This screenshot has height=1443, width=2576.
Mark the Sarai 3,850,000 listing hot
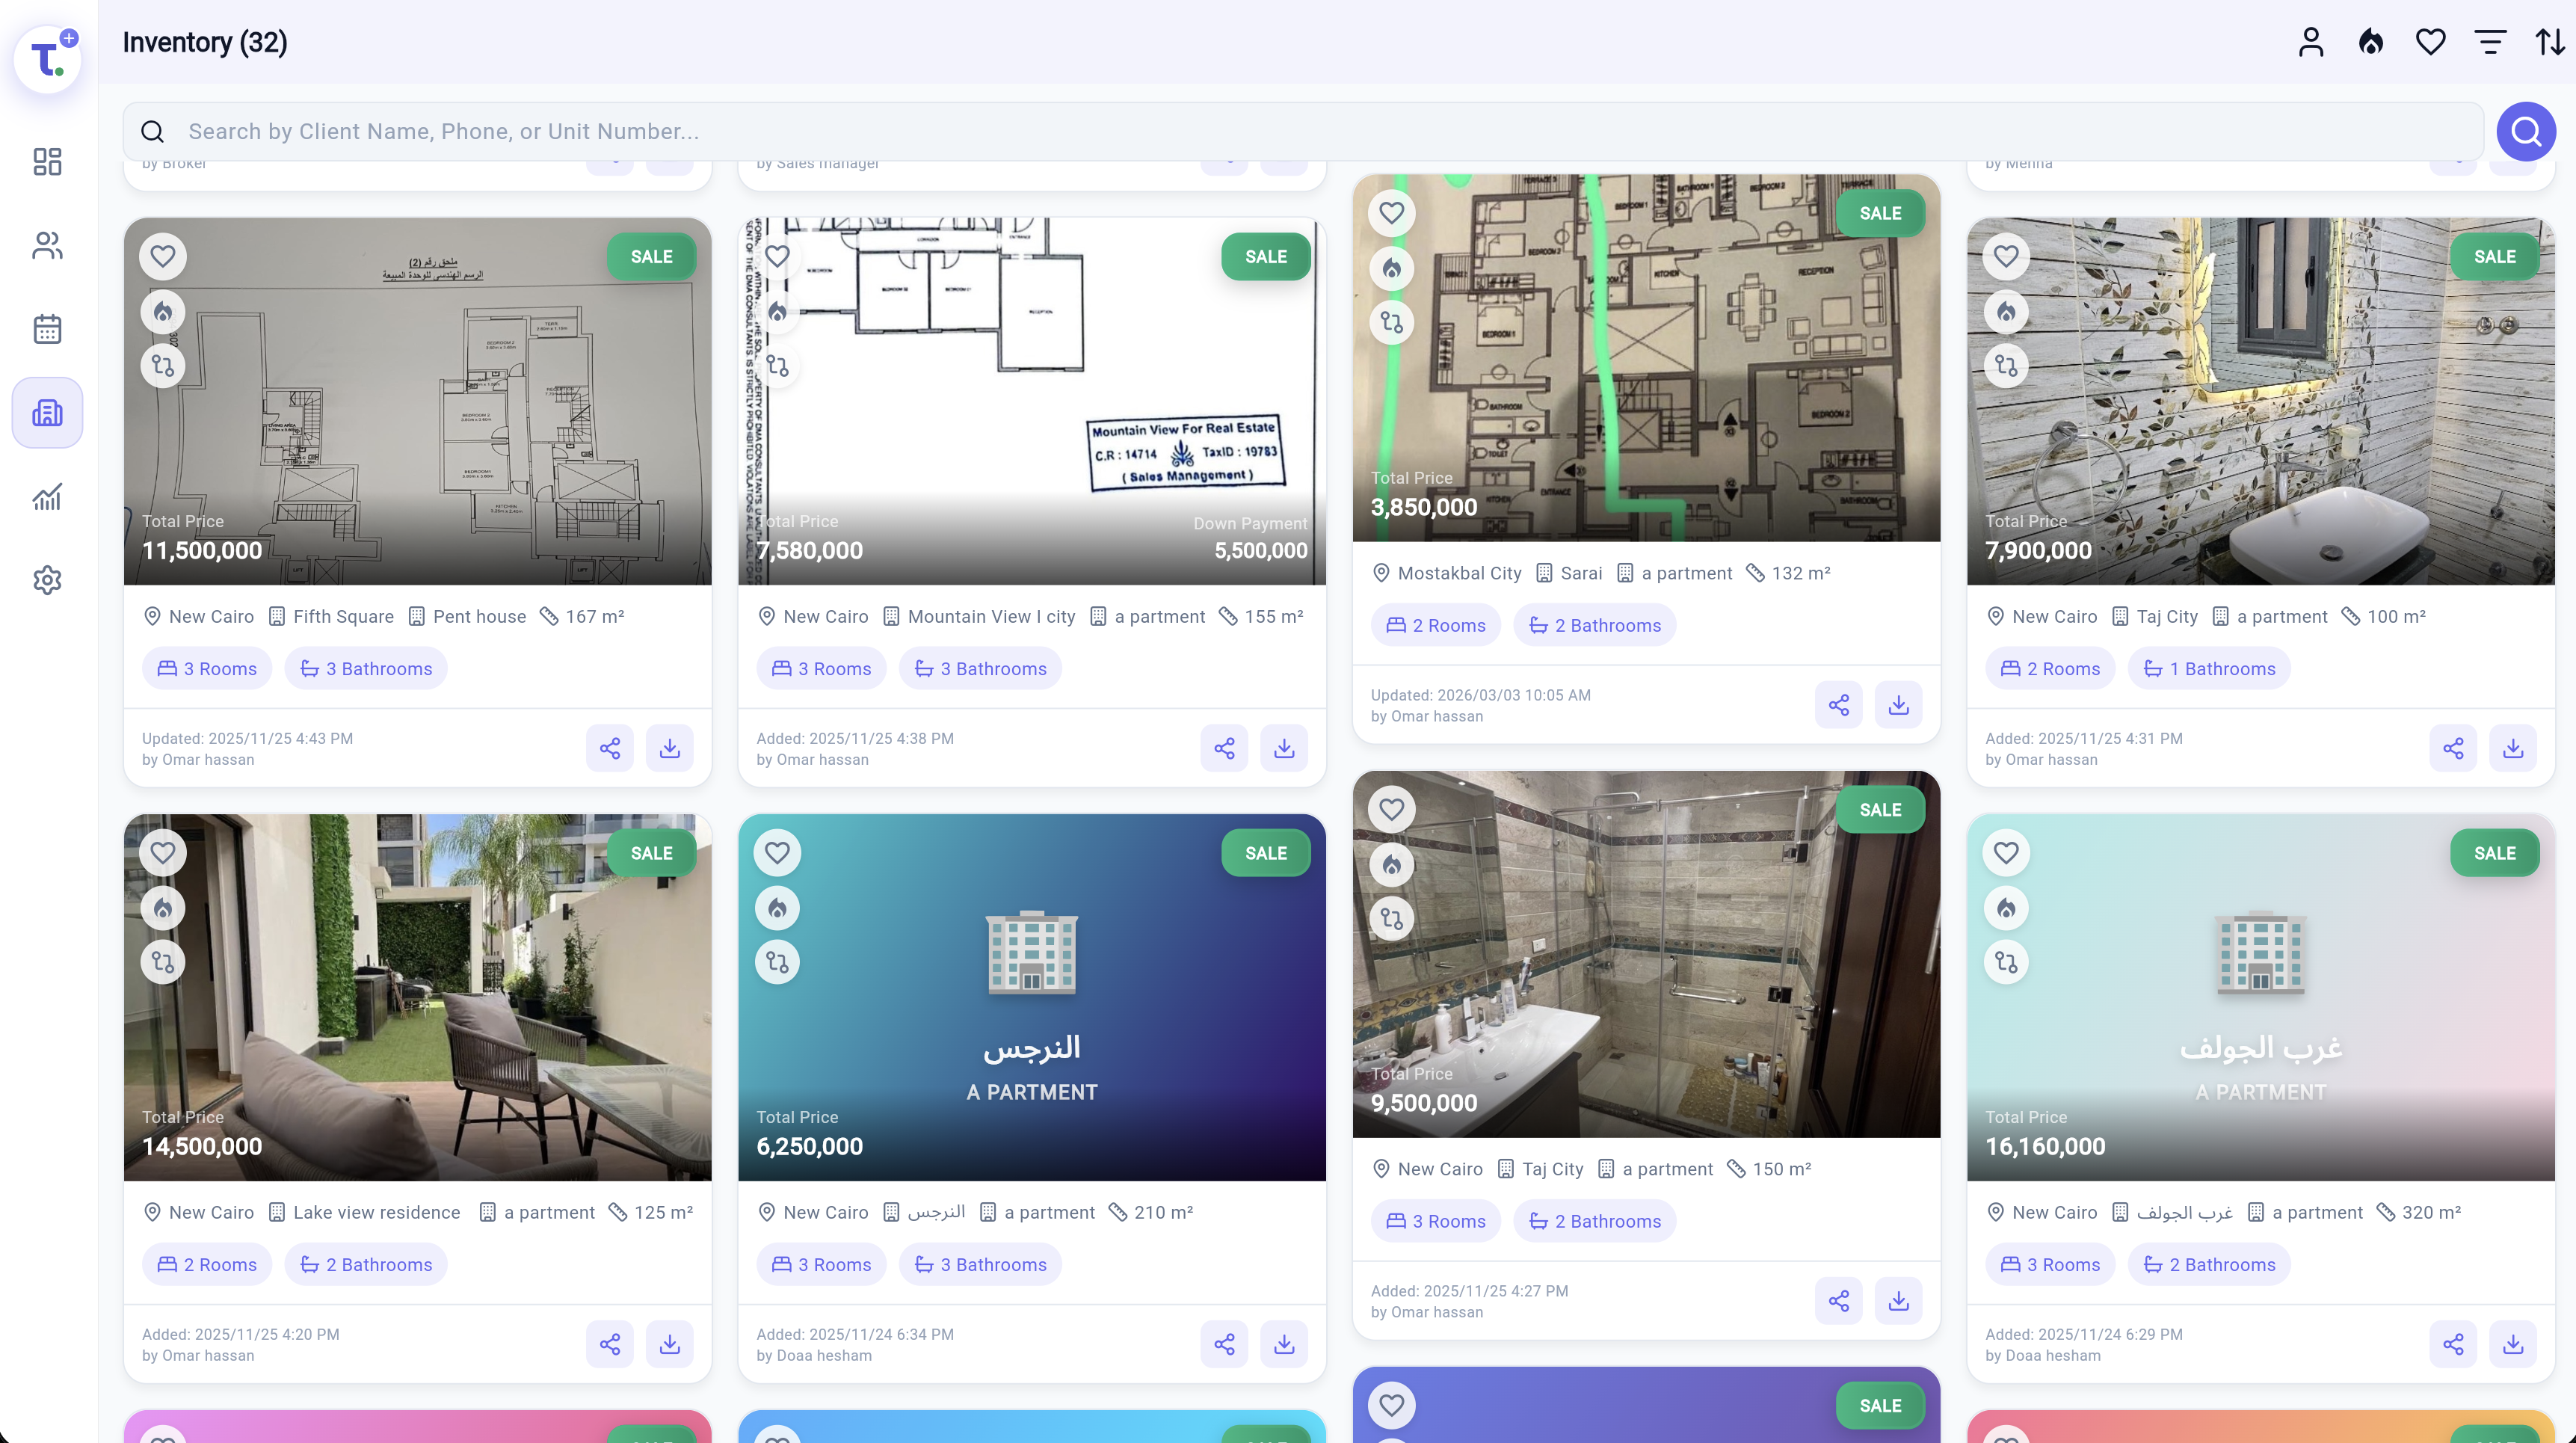pyautogui.click(x=1392, y=268)
